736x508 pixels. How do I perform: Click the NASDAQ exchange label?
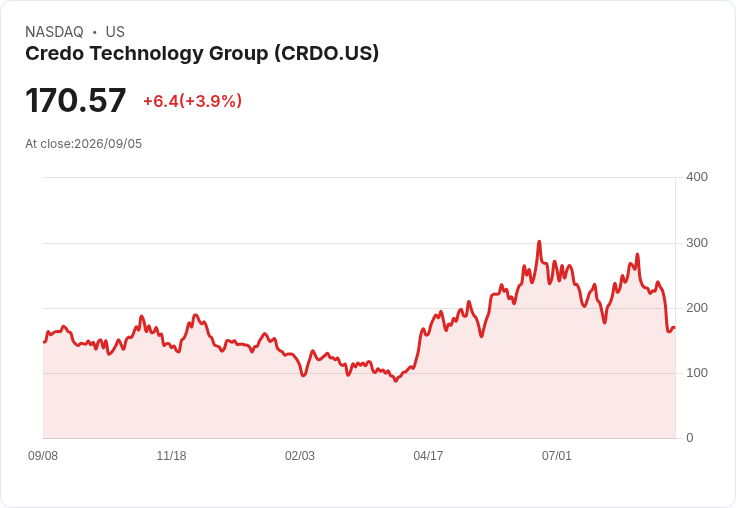coord(54,32)
